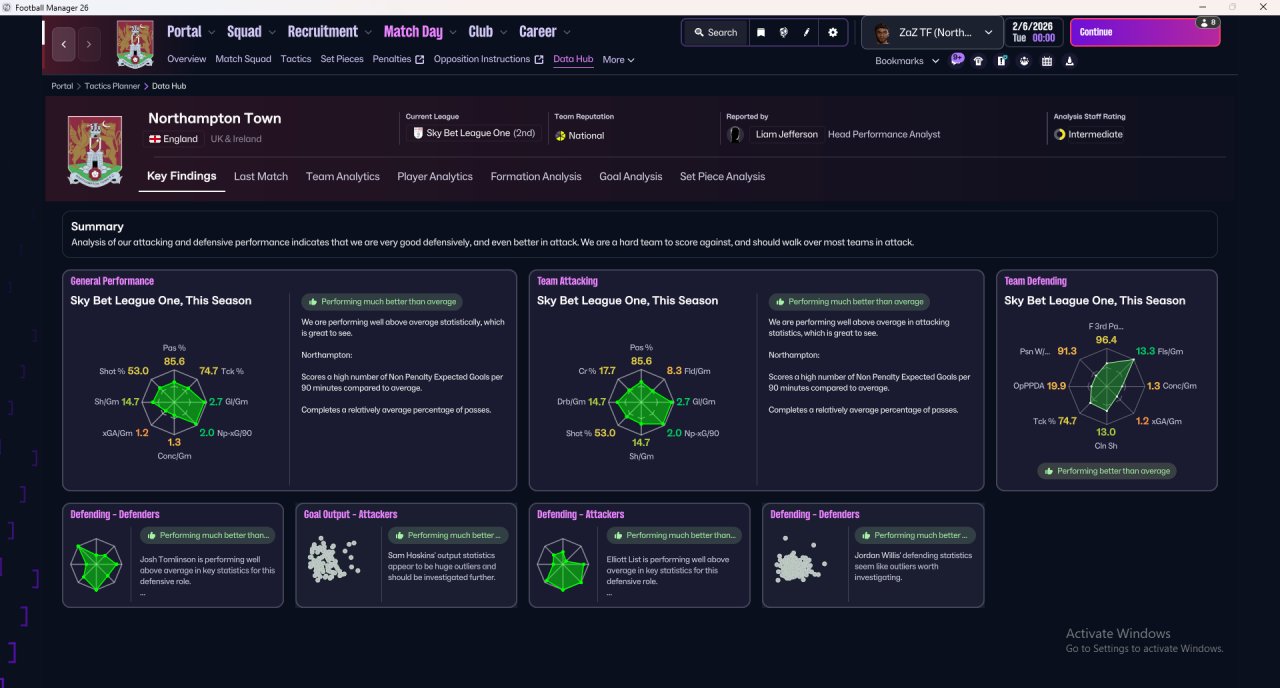Open settings via the gear icon
1280x688 pixels.
tap(833, 32)
